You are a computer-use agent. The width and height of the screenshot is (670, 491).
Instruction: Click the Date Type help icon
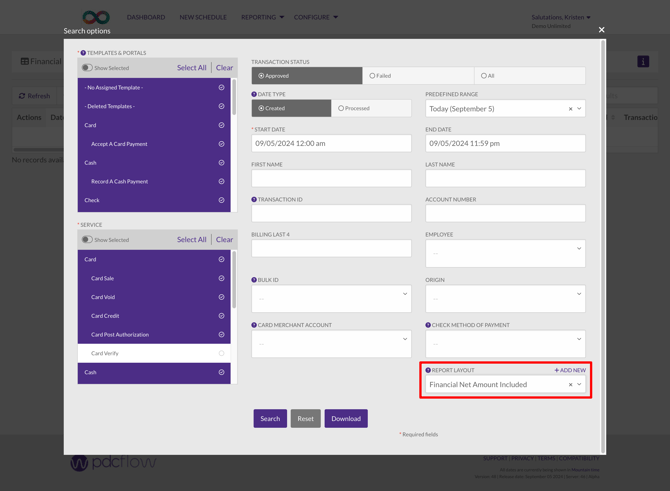coord(254,94)
